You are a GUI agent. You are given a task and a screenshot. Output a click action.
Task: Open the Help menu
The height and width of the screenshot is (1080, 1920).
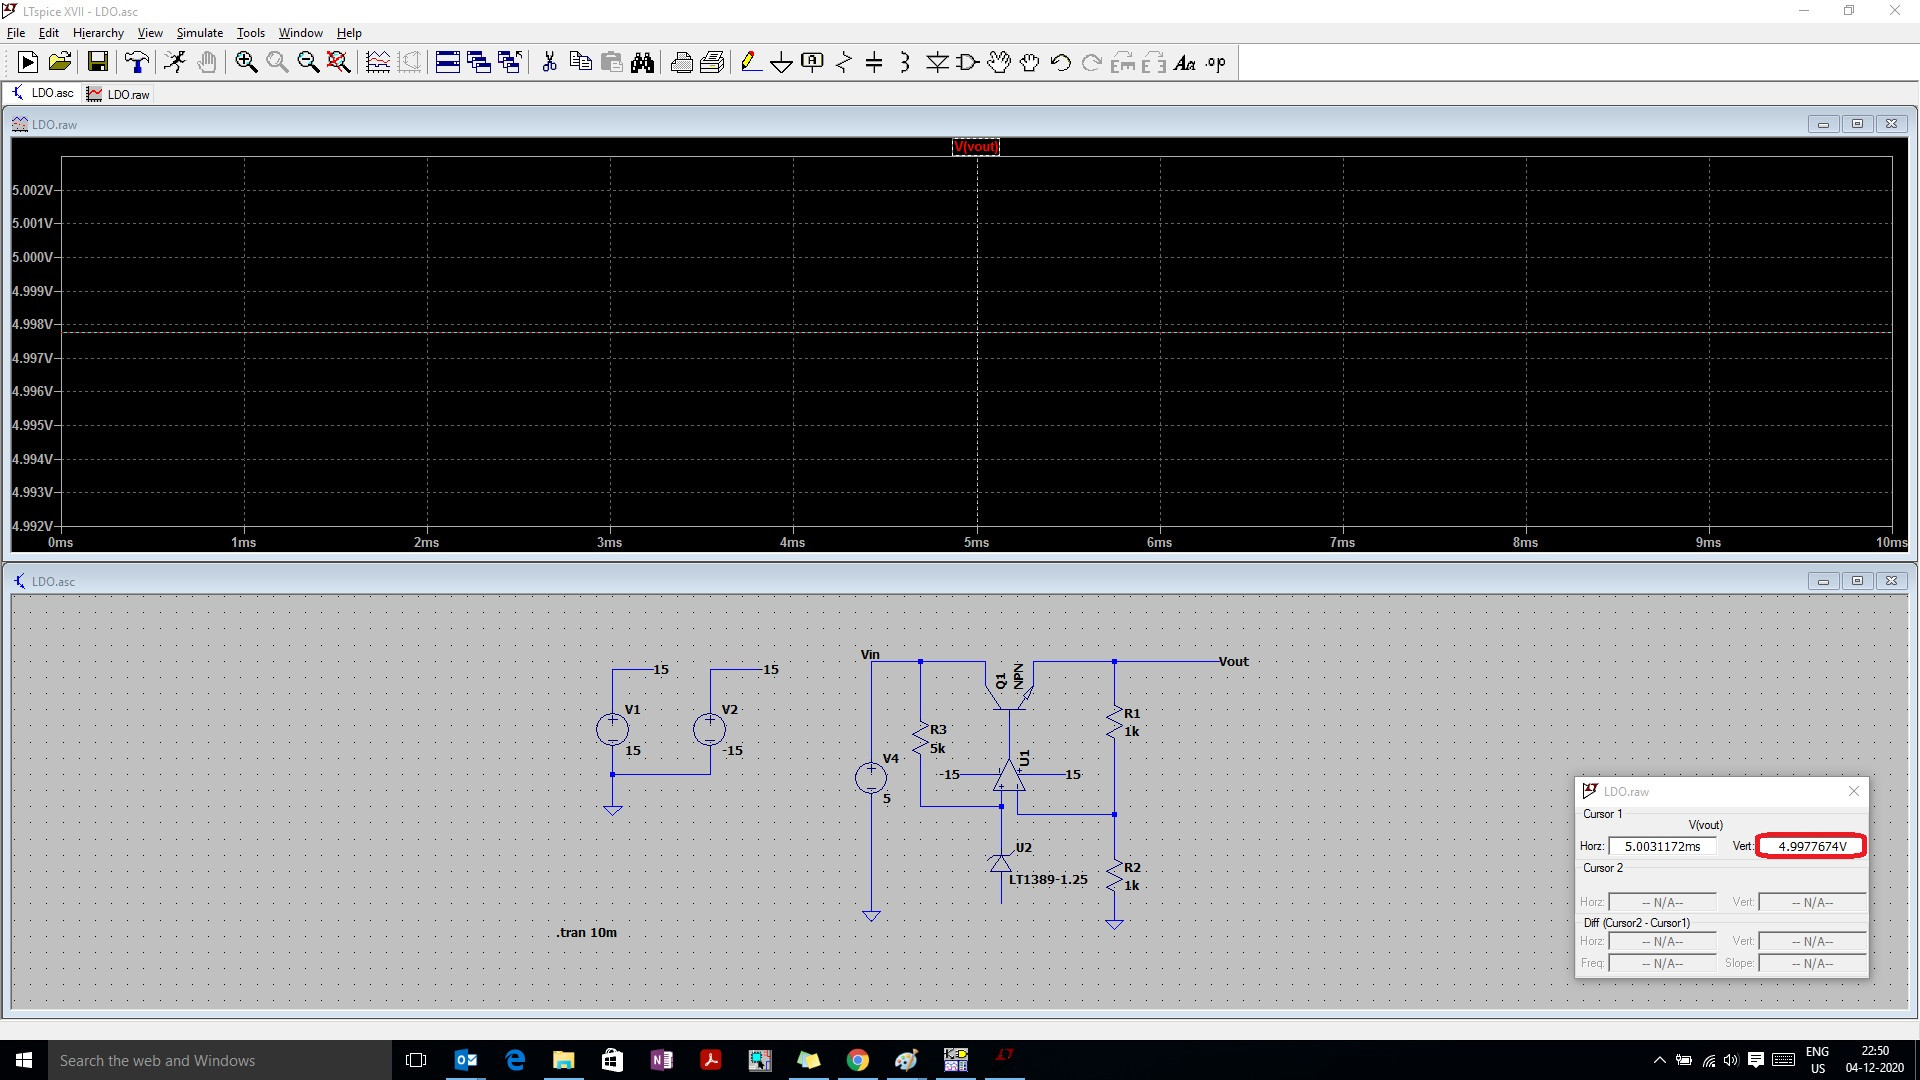[x=349, y=33]
